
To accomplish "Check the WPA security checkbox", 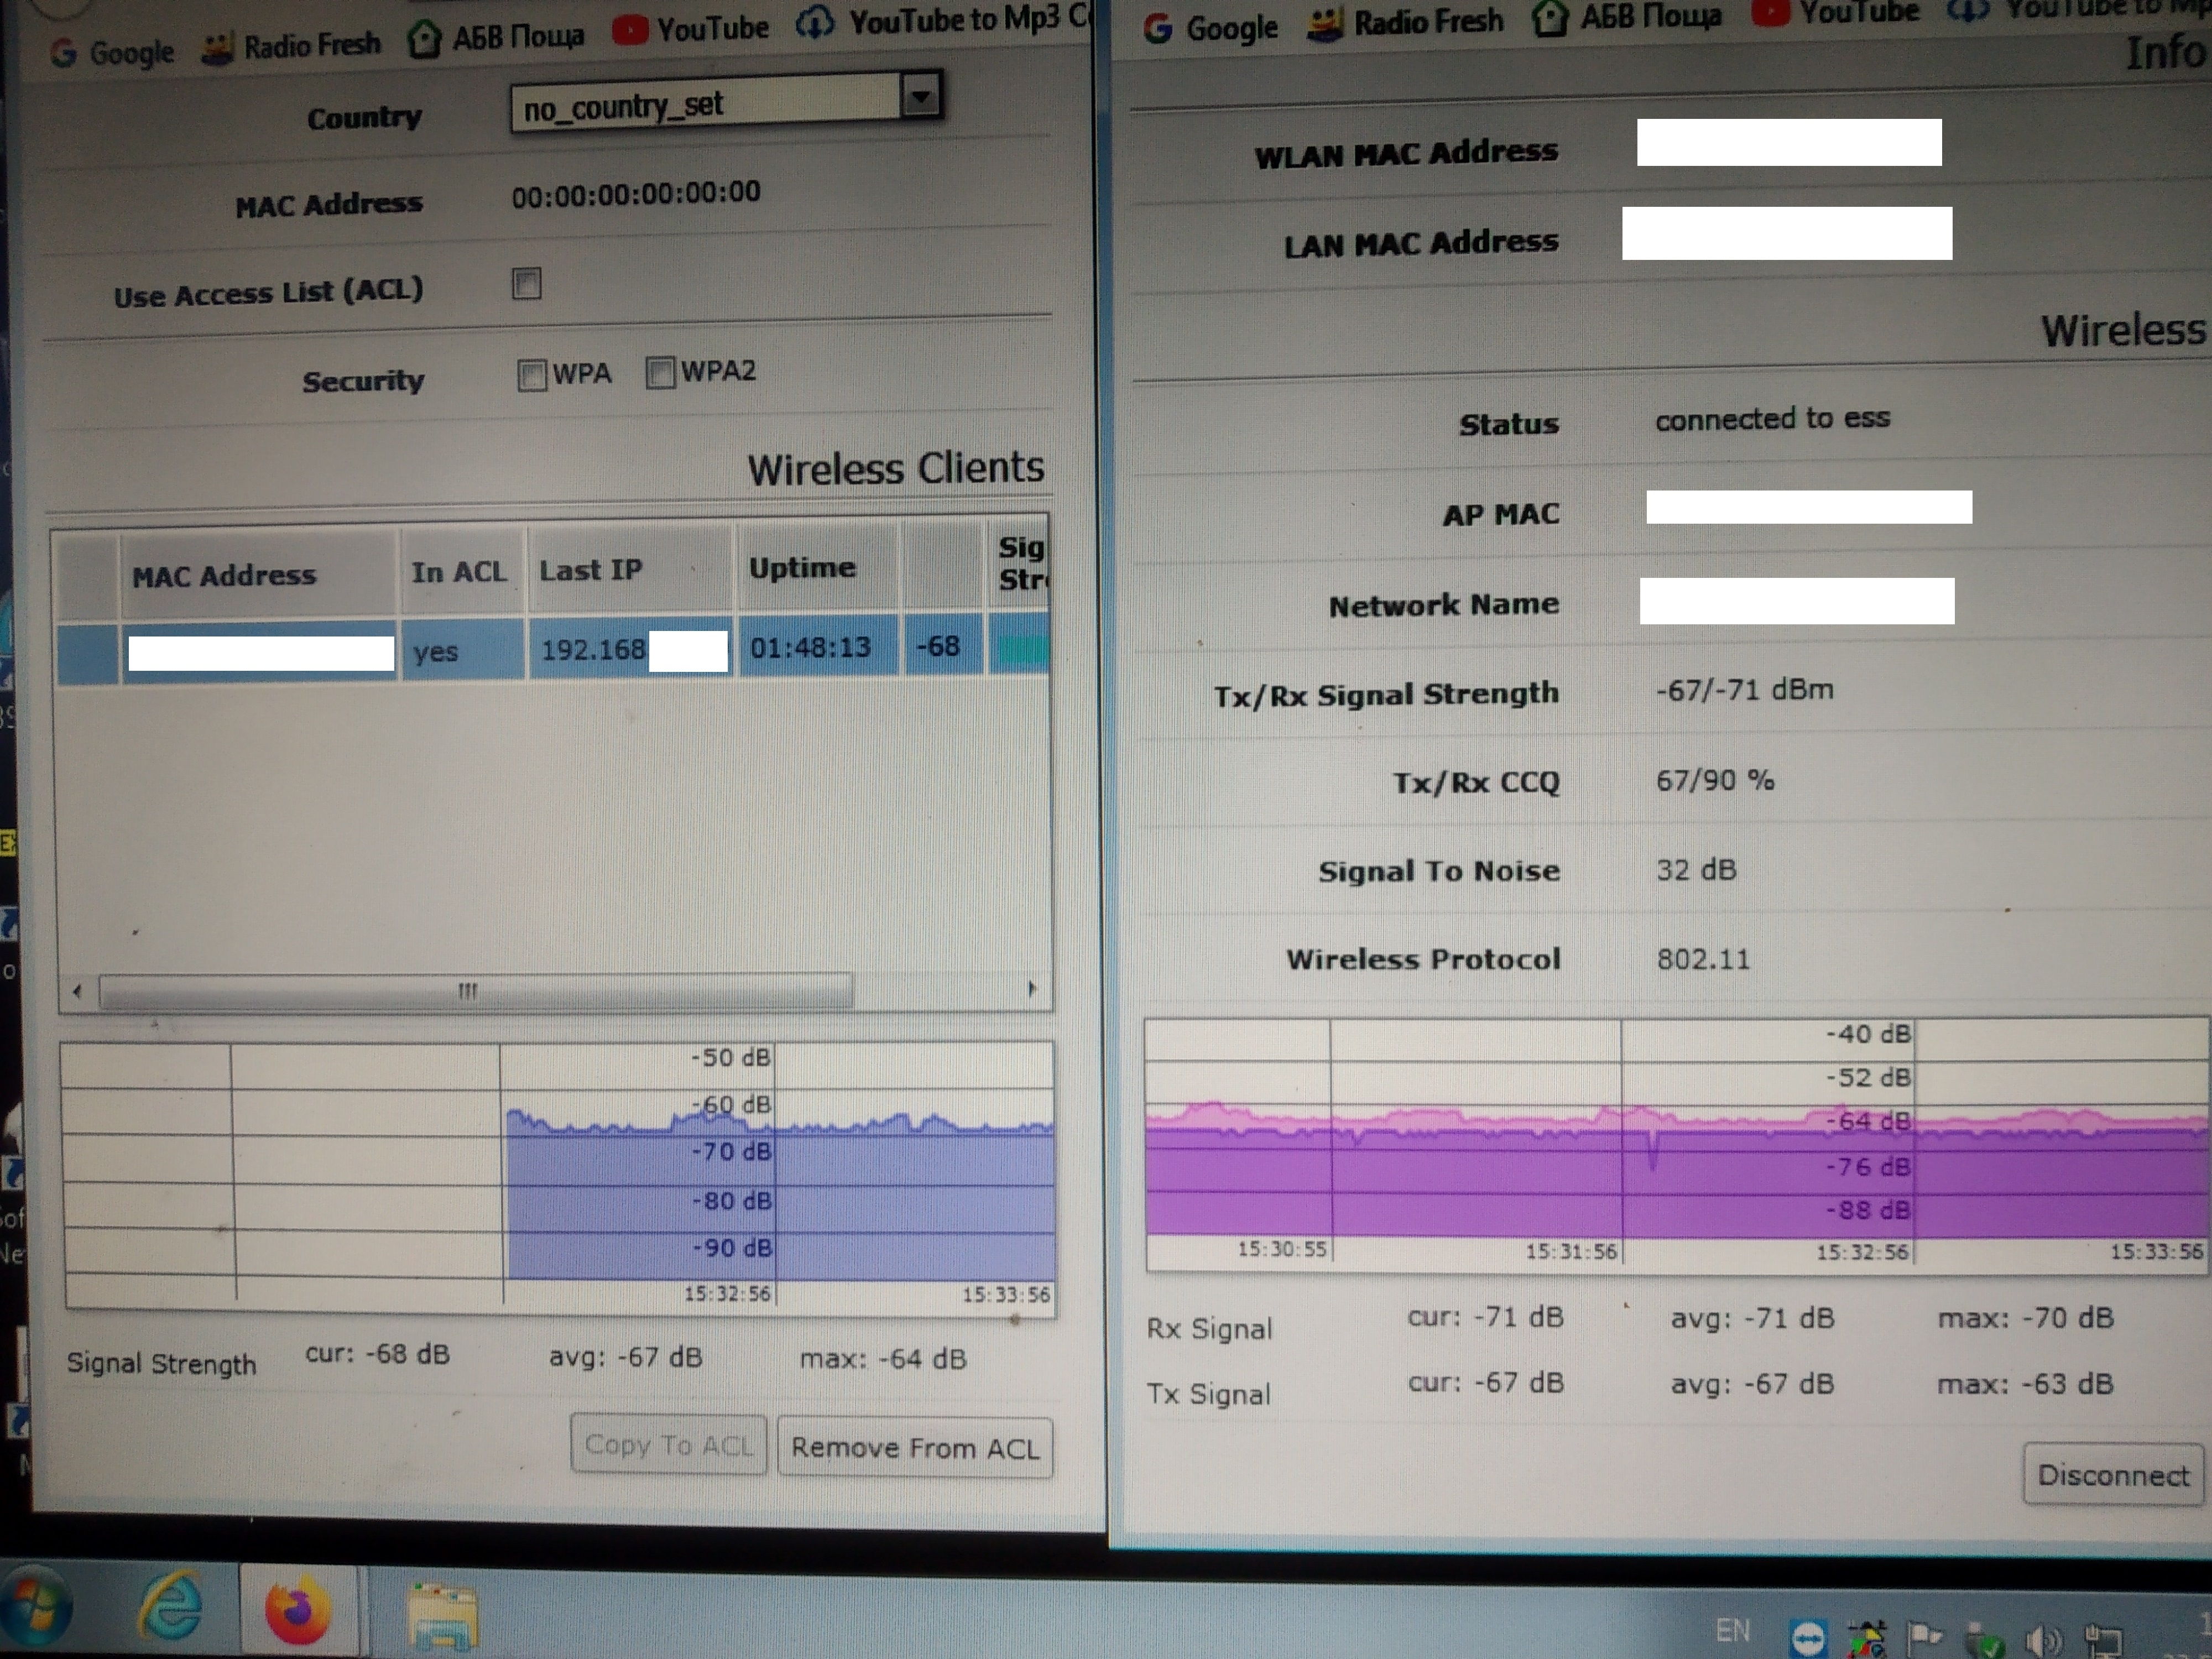I will (532, 376).
